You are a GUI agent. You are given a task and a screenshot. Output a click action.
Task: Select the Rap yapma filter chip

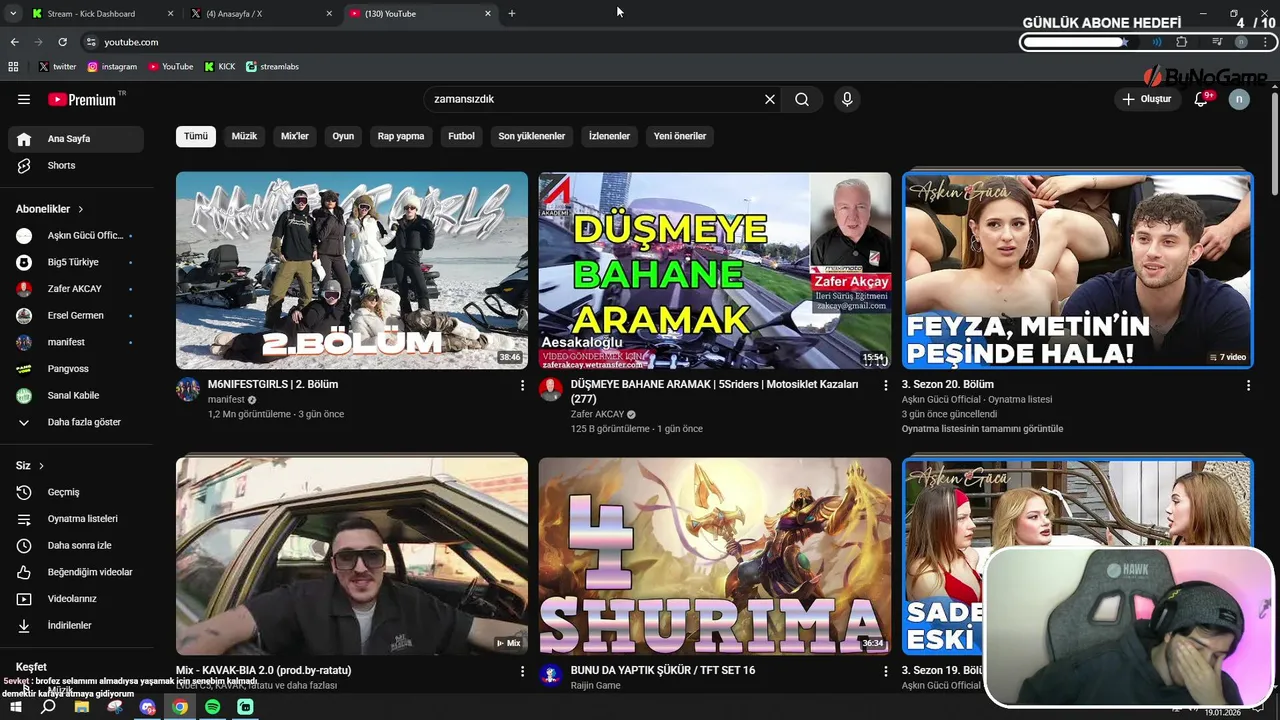[401, 136]
